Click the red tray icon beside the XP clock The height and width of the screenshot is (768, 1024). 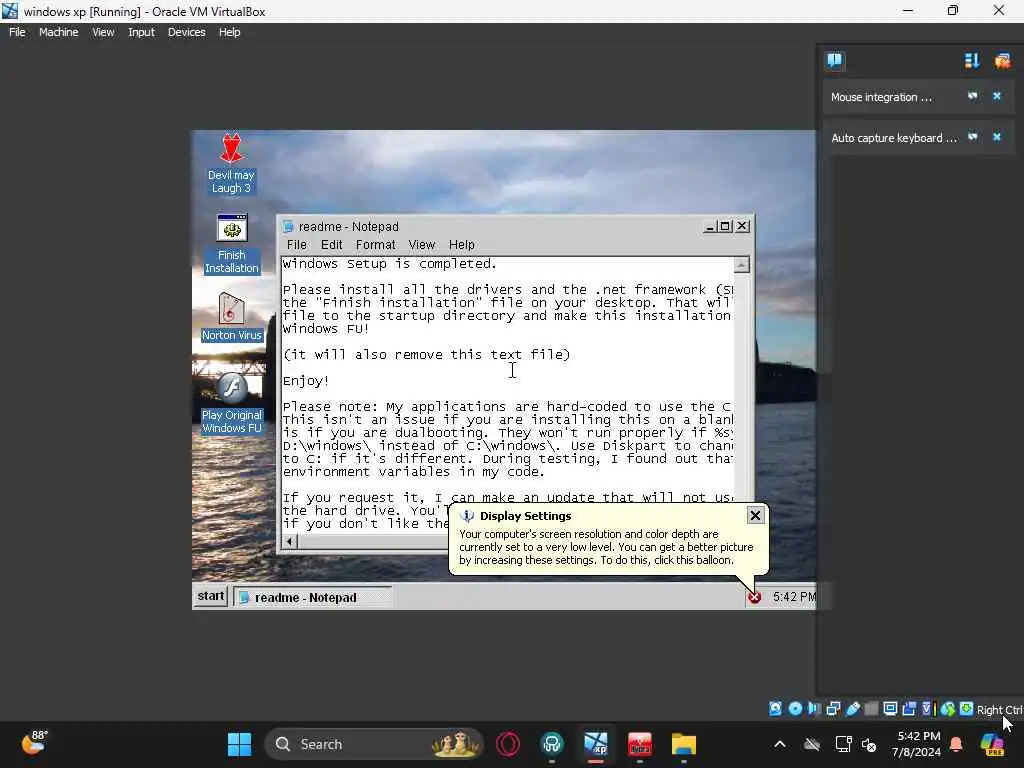(754, 597)
